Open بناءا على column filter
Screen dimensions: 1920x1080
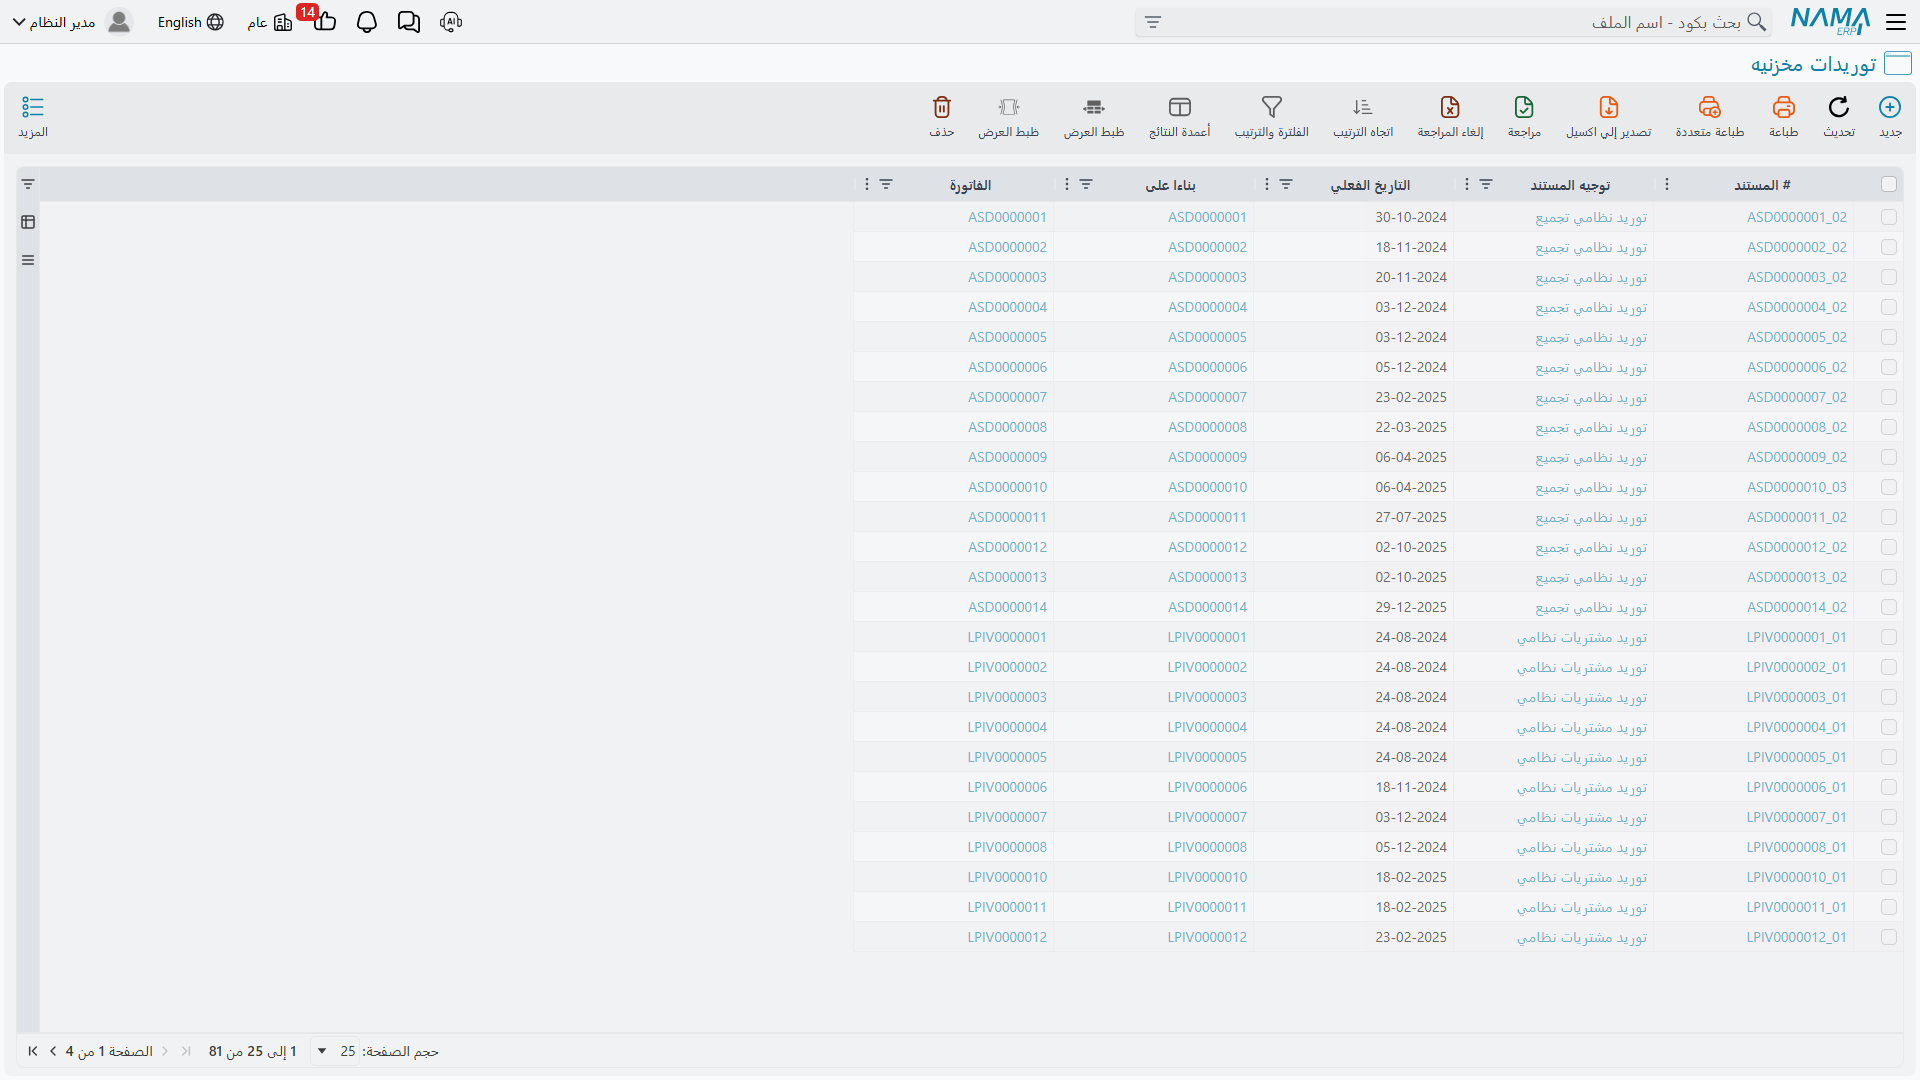[x=1086, y=184]
